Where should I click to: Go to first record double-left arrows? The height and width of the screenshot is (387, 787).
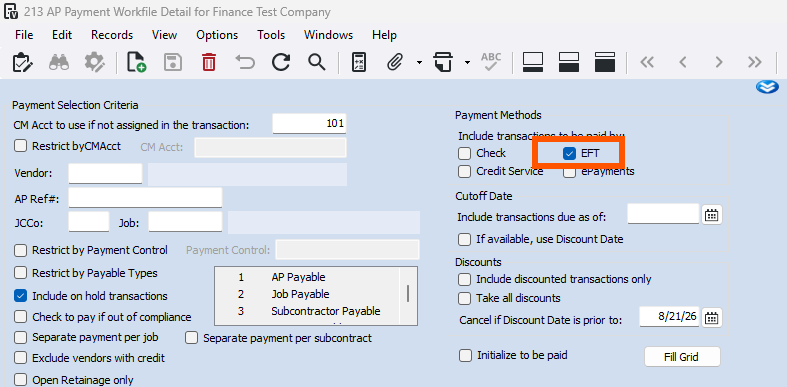tap(647, 62)
